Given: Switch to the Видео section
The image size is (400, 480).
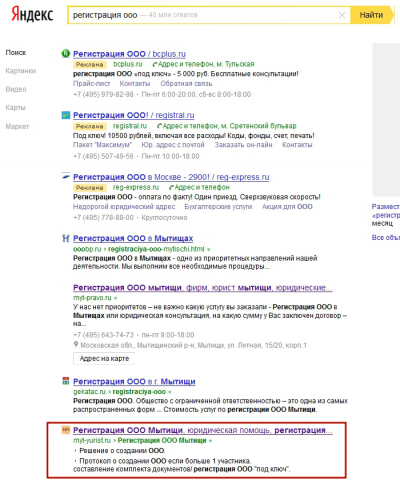Looking at the screenshot, I should 16,89.
